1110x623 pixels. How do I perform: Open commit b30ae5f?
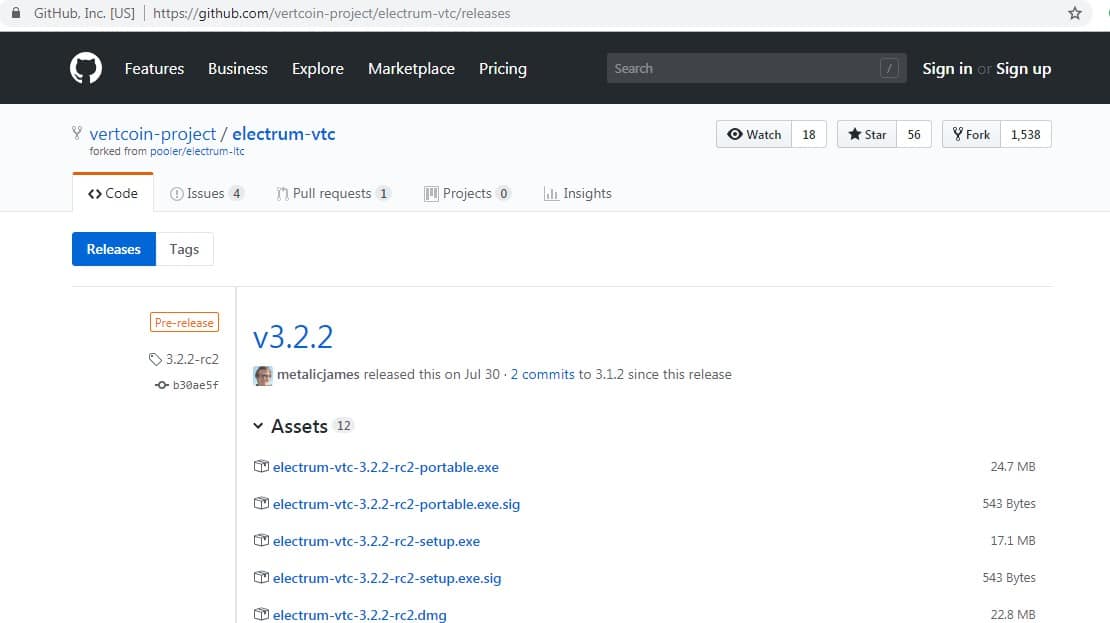(195, 385)
